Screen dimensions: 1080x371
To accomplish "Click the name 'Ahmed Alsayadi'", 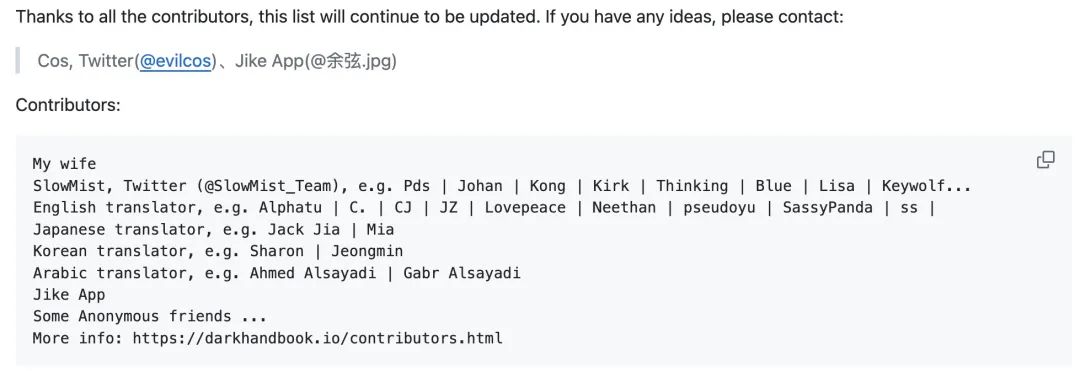I will point(313,273).
